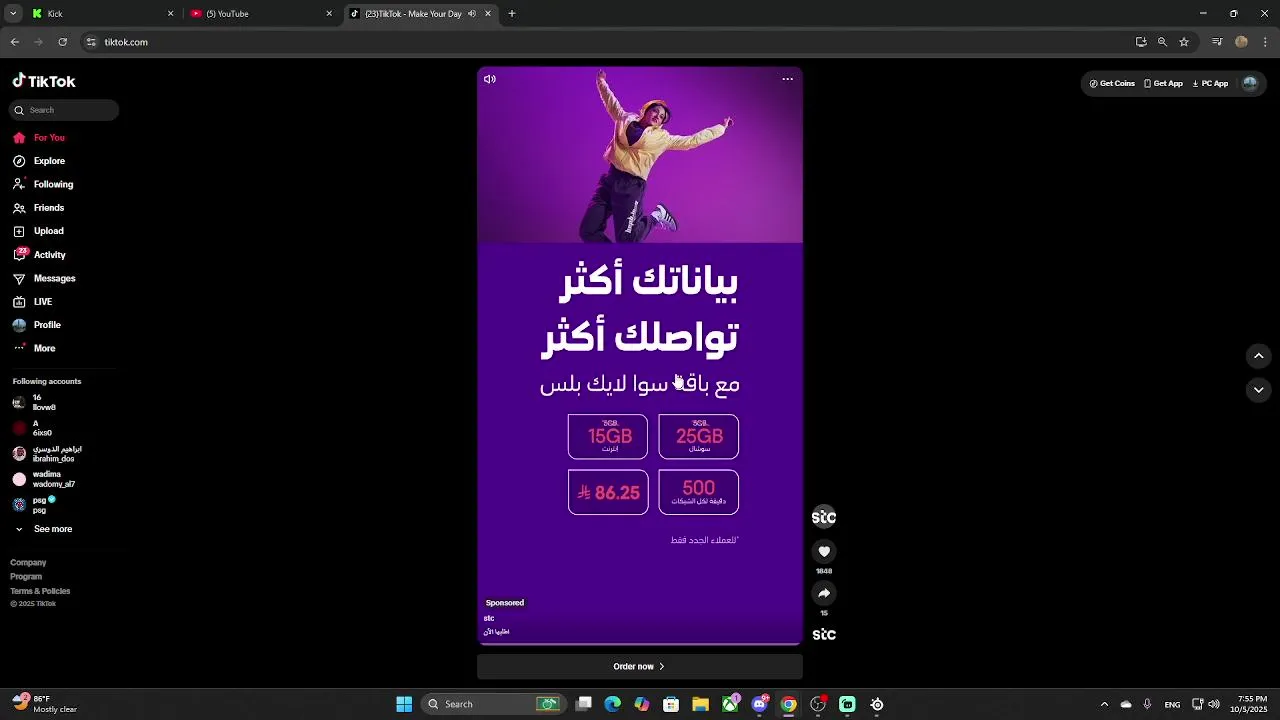Switch to the YouTube browser tab
The image size is (1280, 720).
(260, 14)
